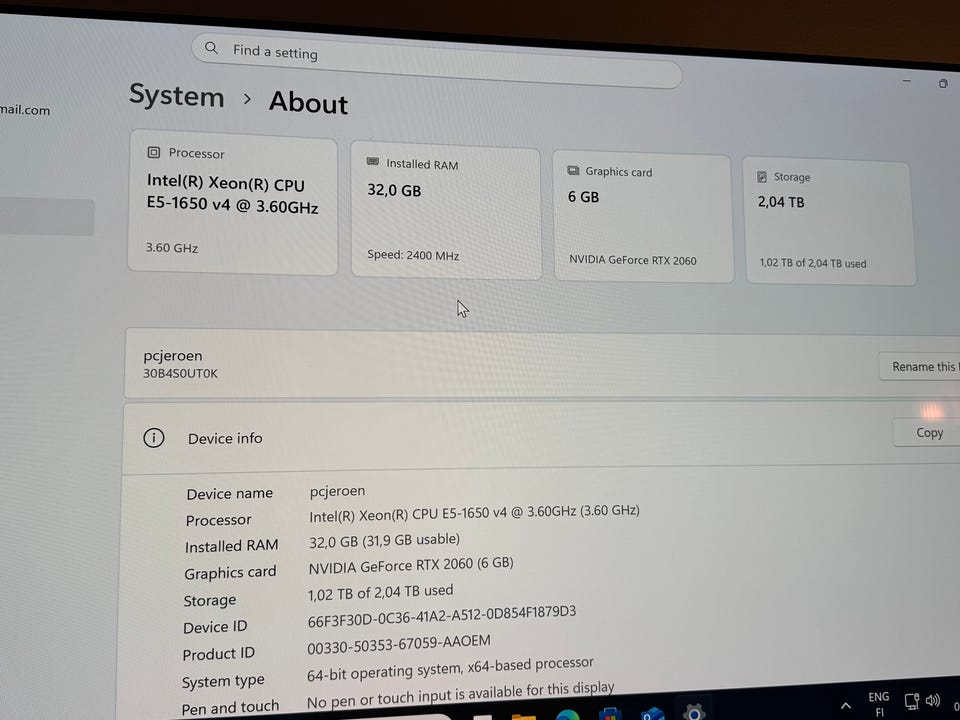This screenshot has height=720, width=960.
Task: Show hidden tray icons with the chevron
Action: (x=846, y=706)
